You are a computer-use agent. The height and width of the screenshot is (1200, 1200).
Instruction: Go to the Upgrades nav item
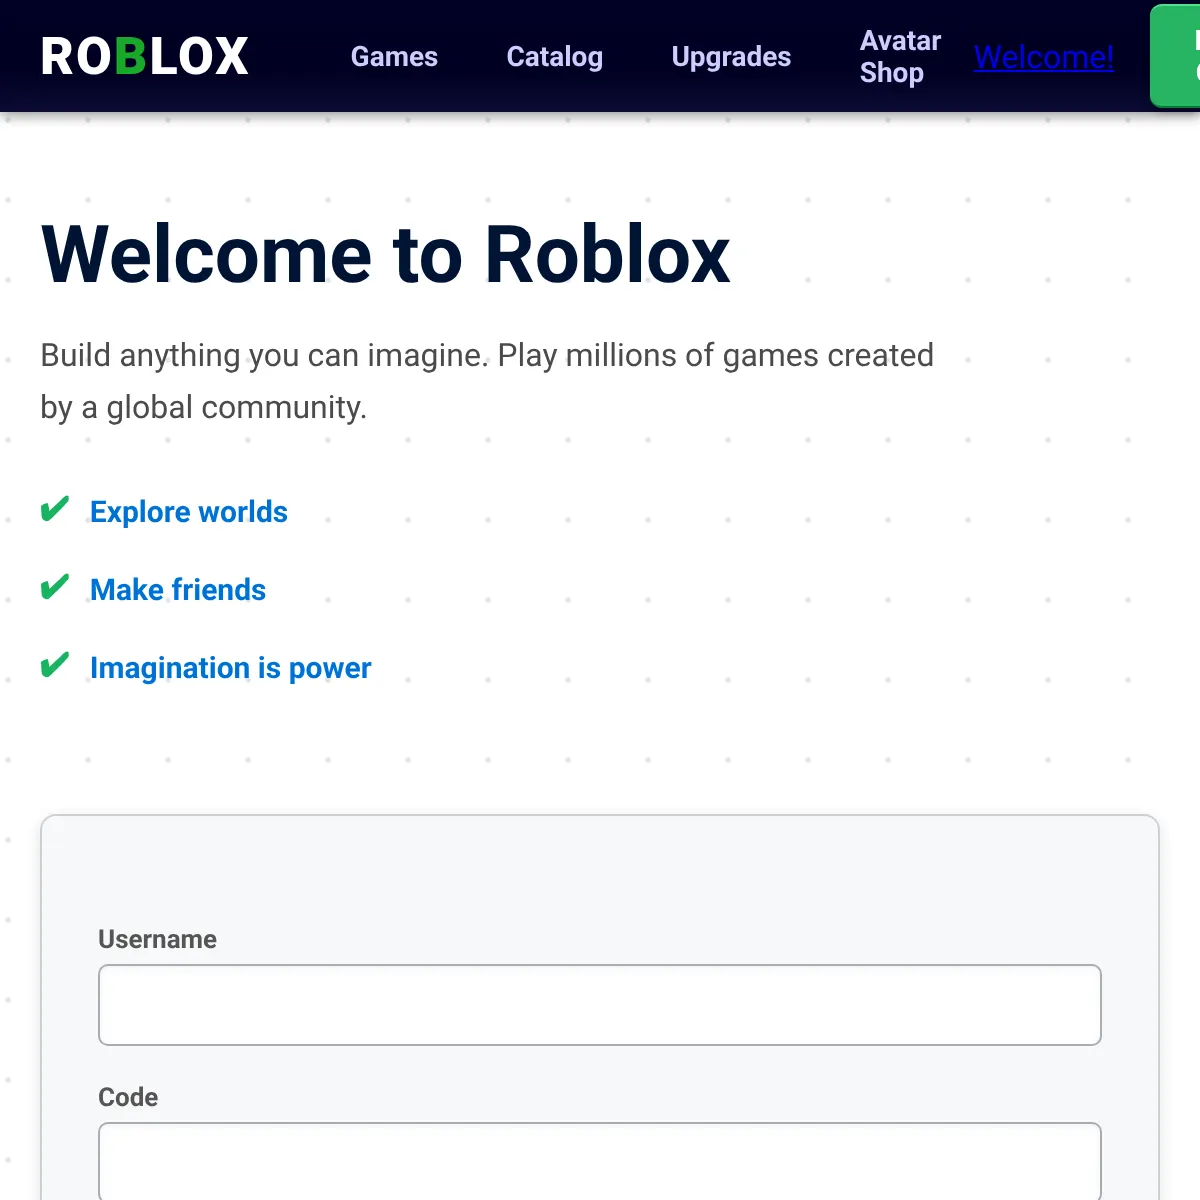coord(731,57)
